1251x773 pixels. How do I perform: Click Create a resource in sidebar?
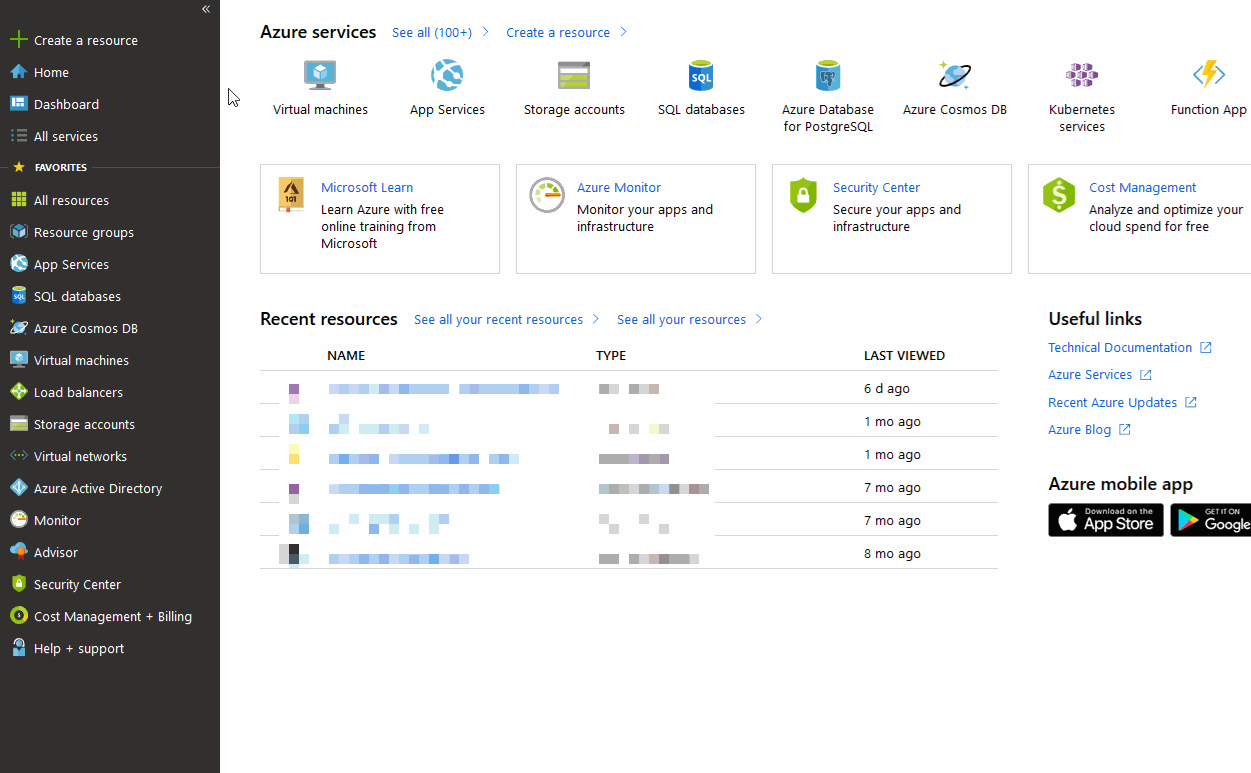(85, 40)
